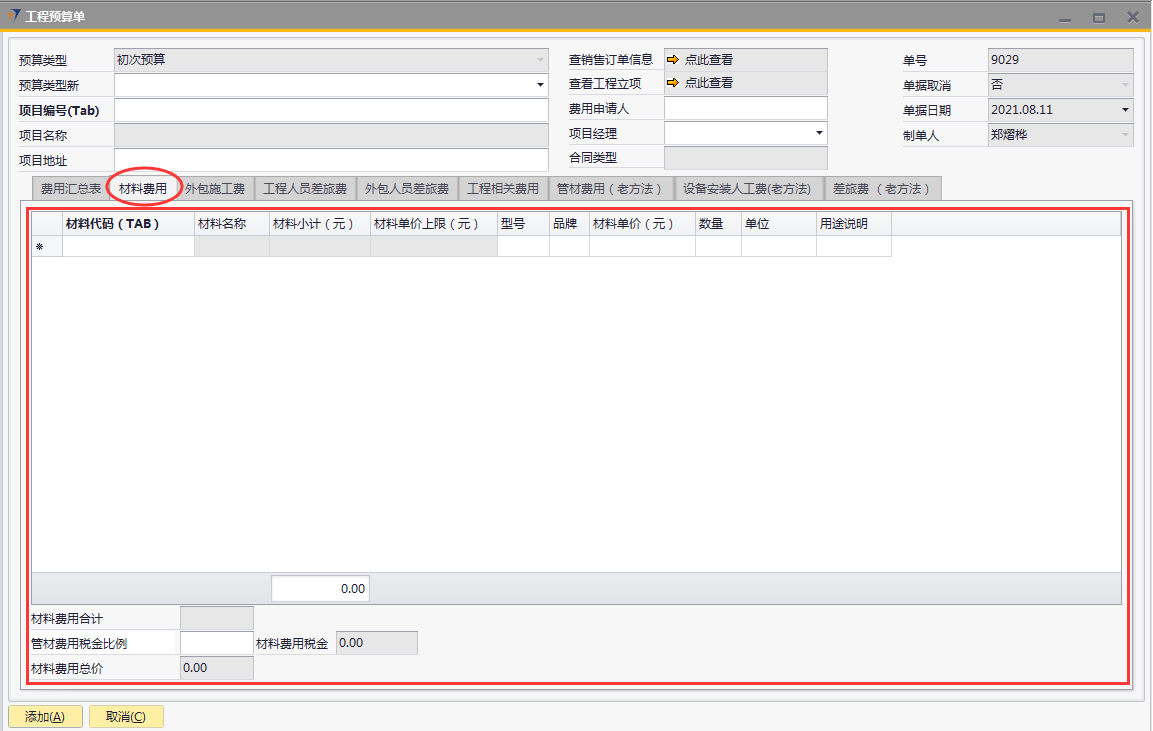Image resolution: width=1153 pixels, height=731 pixels.
Task: Expand the 预算类型新 dropdown
Action: (540, 85)
